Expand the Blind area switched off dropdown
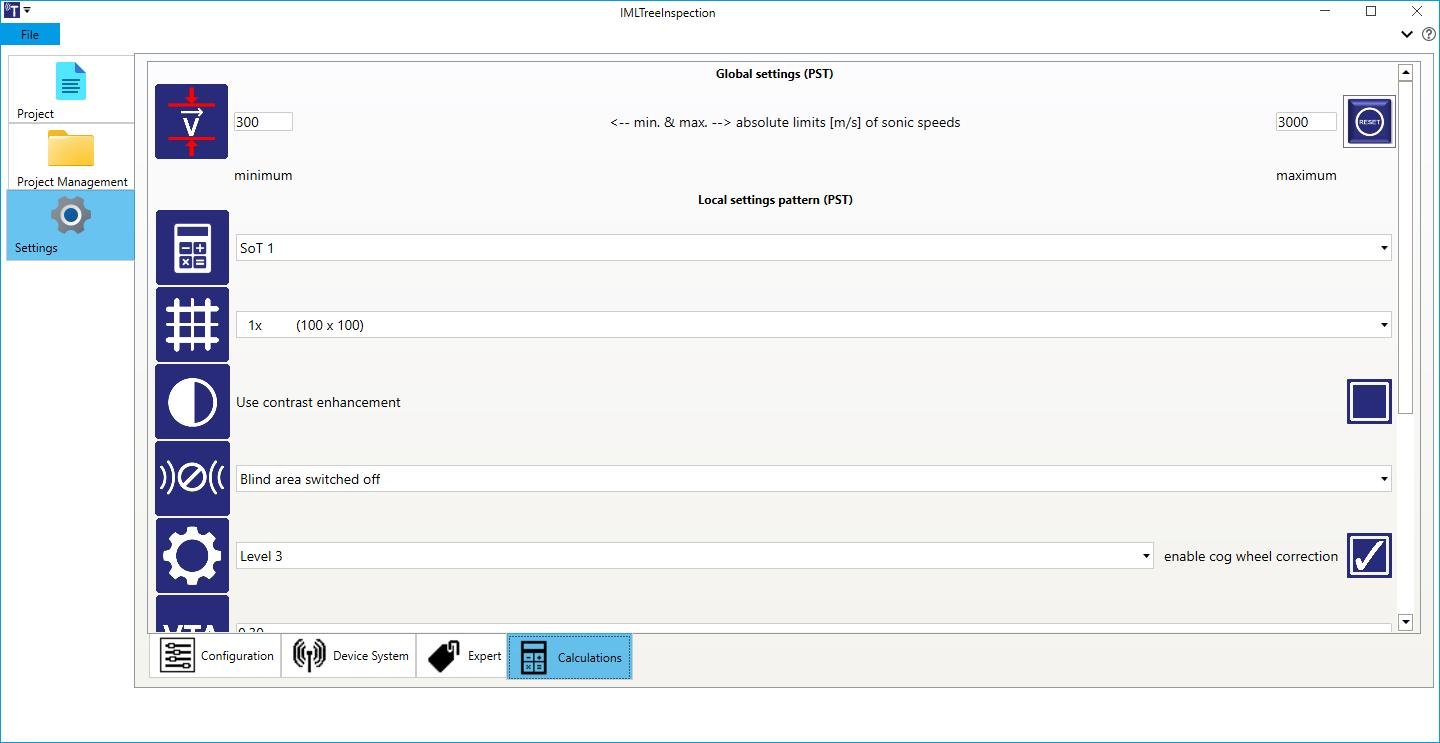 pyautogui.click(x=813, y=479)
